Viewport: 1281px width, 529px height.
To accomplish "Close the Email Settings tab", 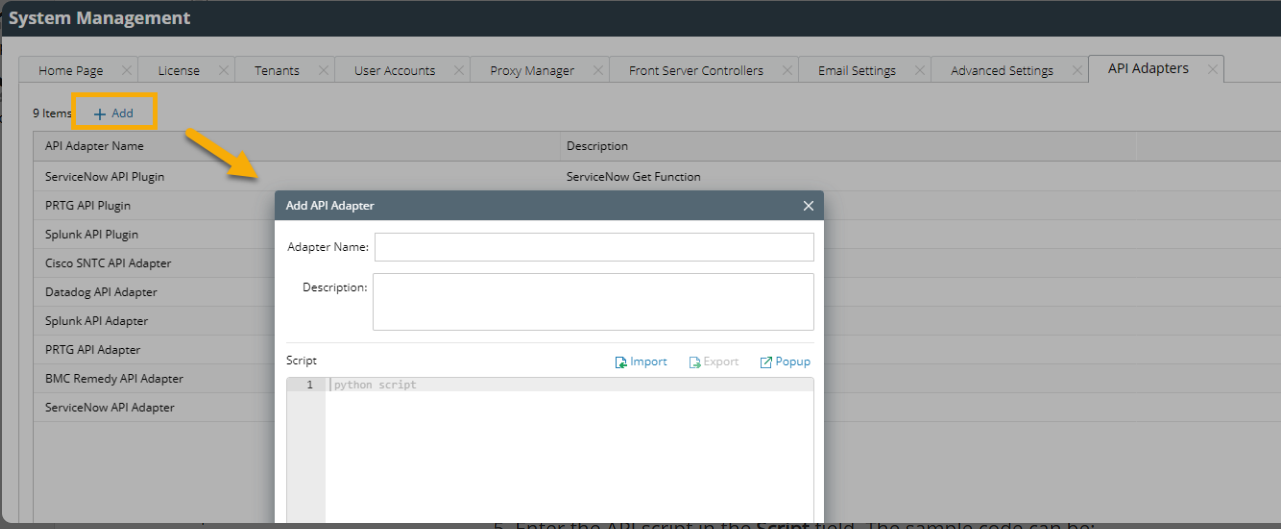I will coord(919,70).
